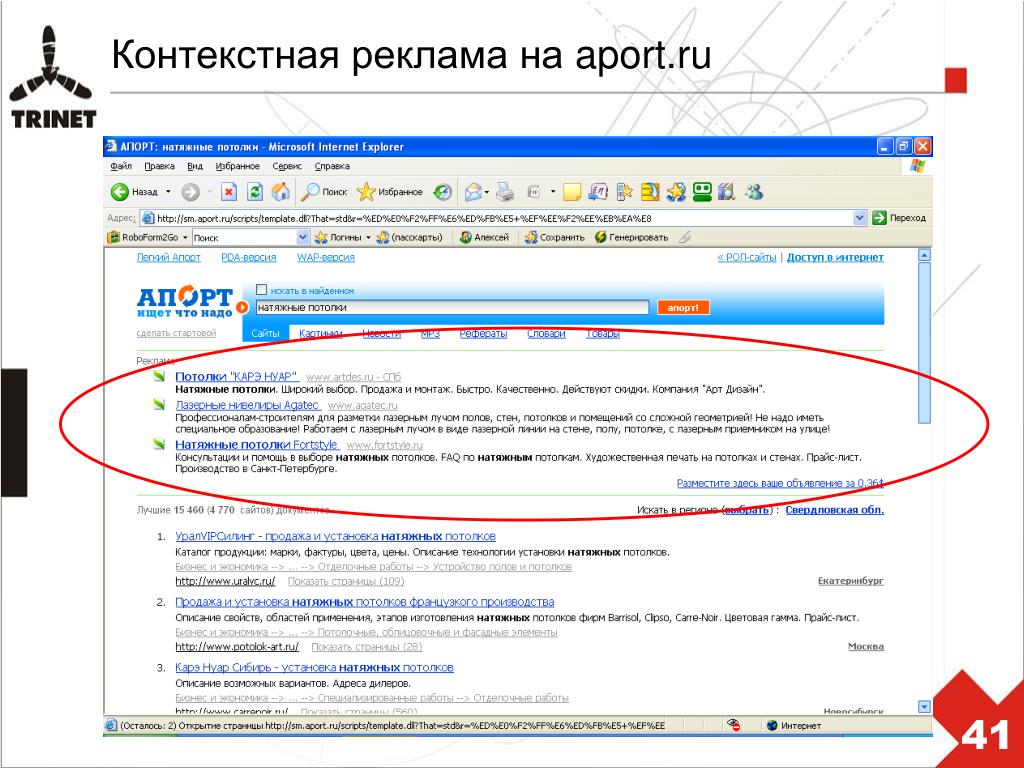Open the Сервис menu

click(x=287, y=167)
